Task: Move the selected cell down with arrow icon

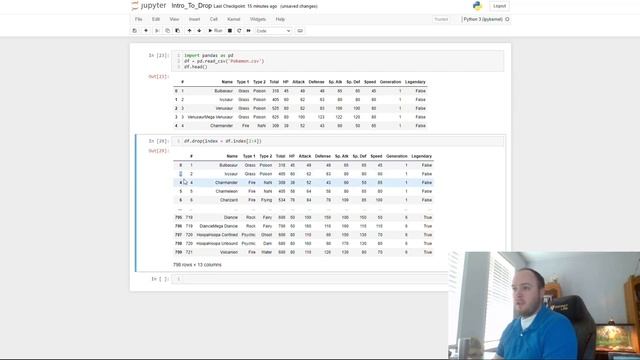Action: pyautogui.click(x=199, y=31)
